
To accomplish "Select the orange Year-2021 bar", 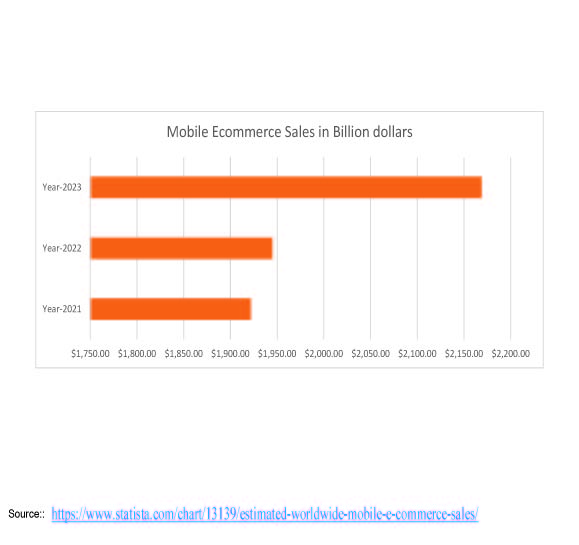I will click(x=171, y=309).
